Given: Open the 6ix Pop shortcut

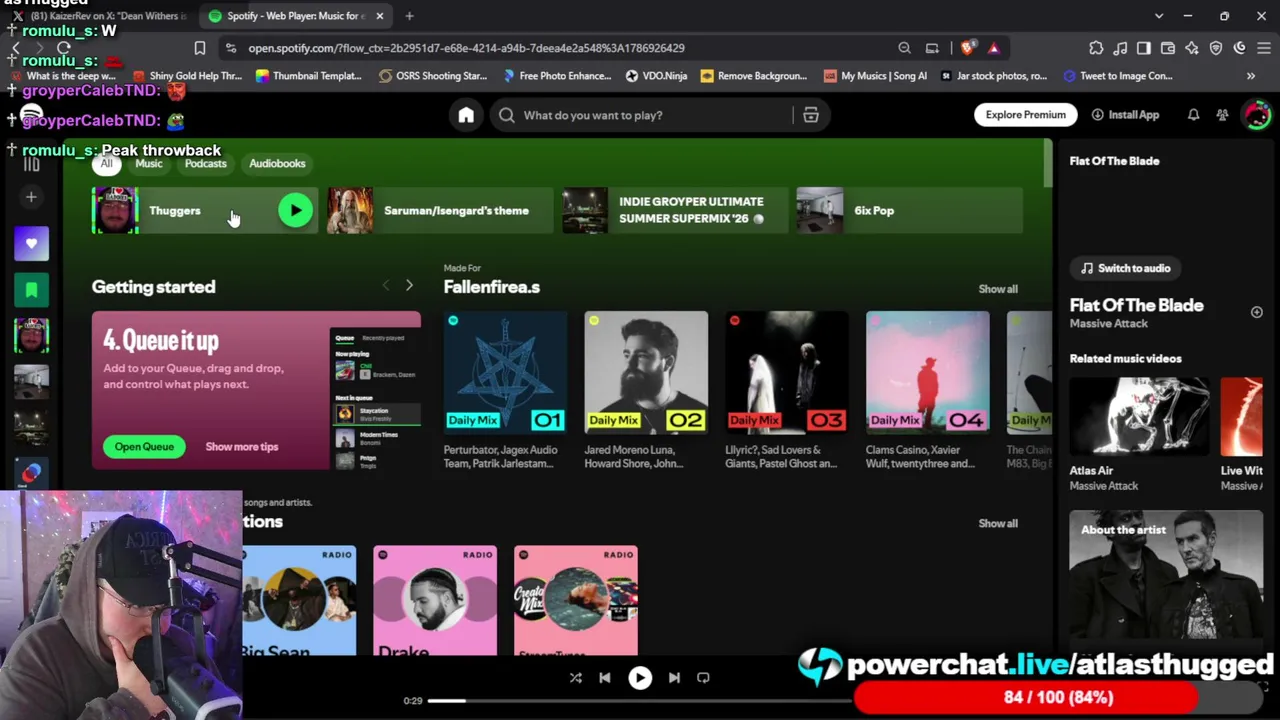Looking at the screenshot, I should (909, 210).
